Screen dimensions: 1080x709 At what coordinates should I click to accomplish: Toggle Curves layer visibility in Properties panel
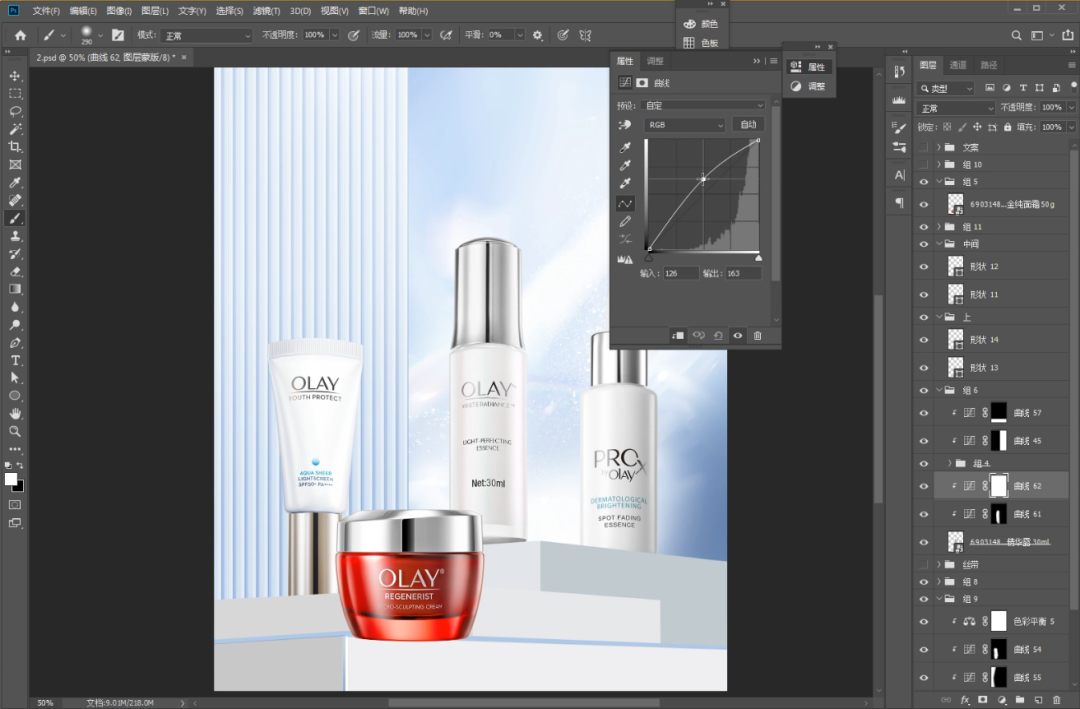[738, 336]
